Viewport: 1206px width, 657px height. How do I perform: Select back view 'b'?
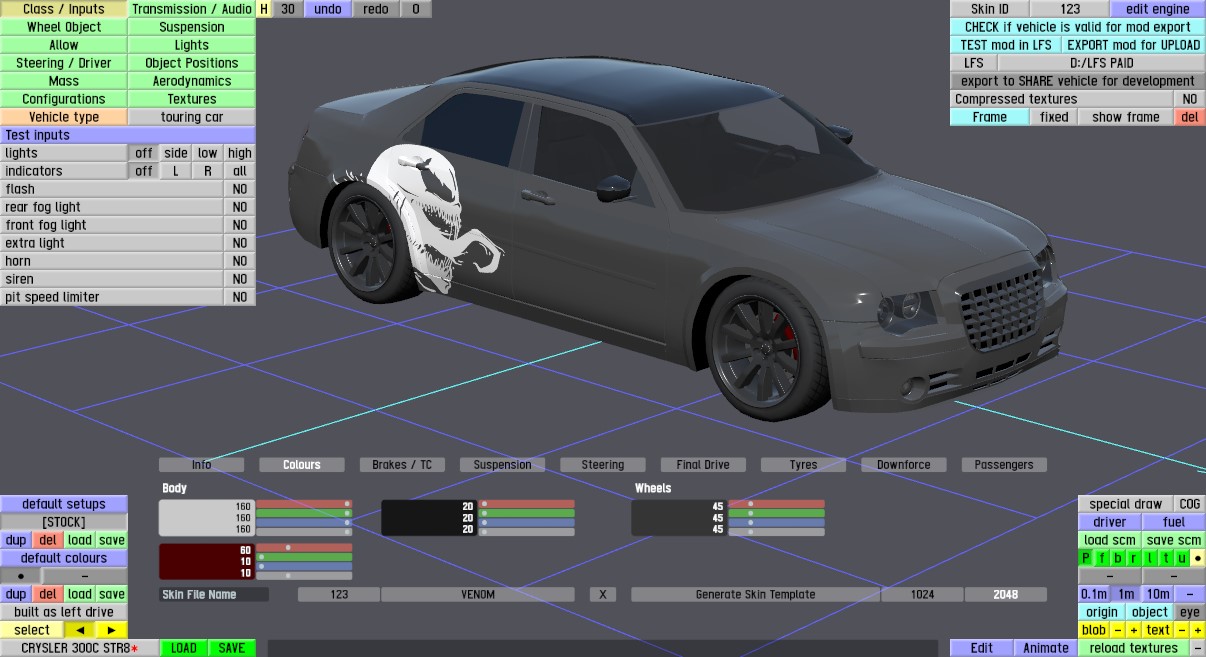(x=1117, y=558)
